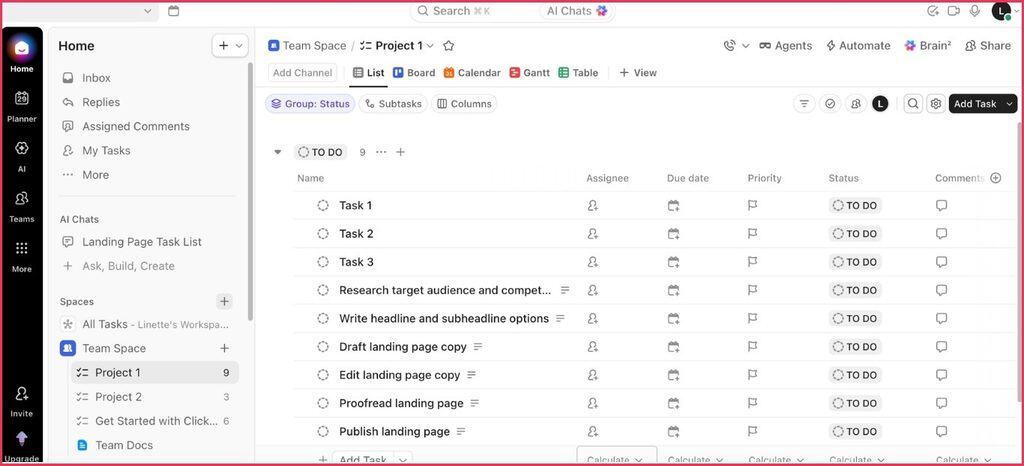Toggle status circle of Research target audience task
The width and height of the screenshot is (1024, 466).
tap(323, 290)
